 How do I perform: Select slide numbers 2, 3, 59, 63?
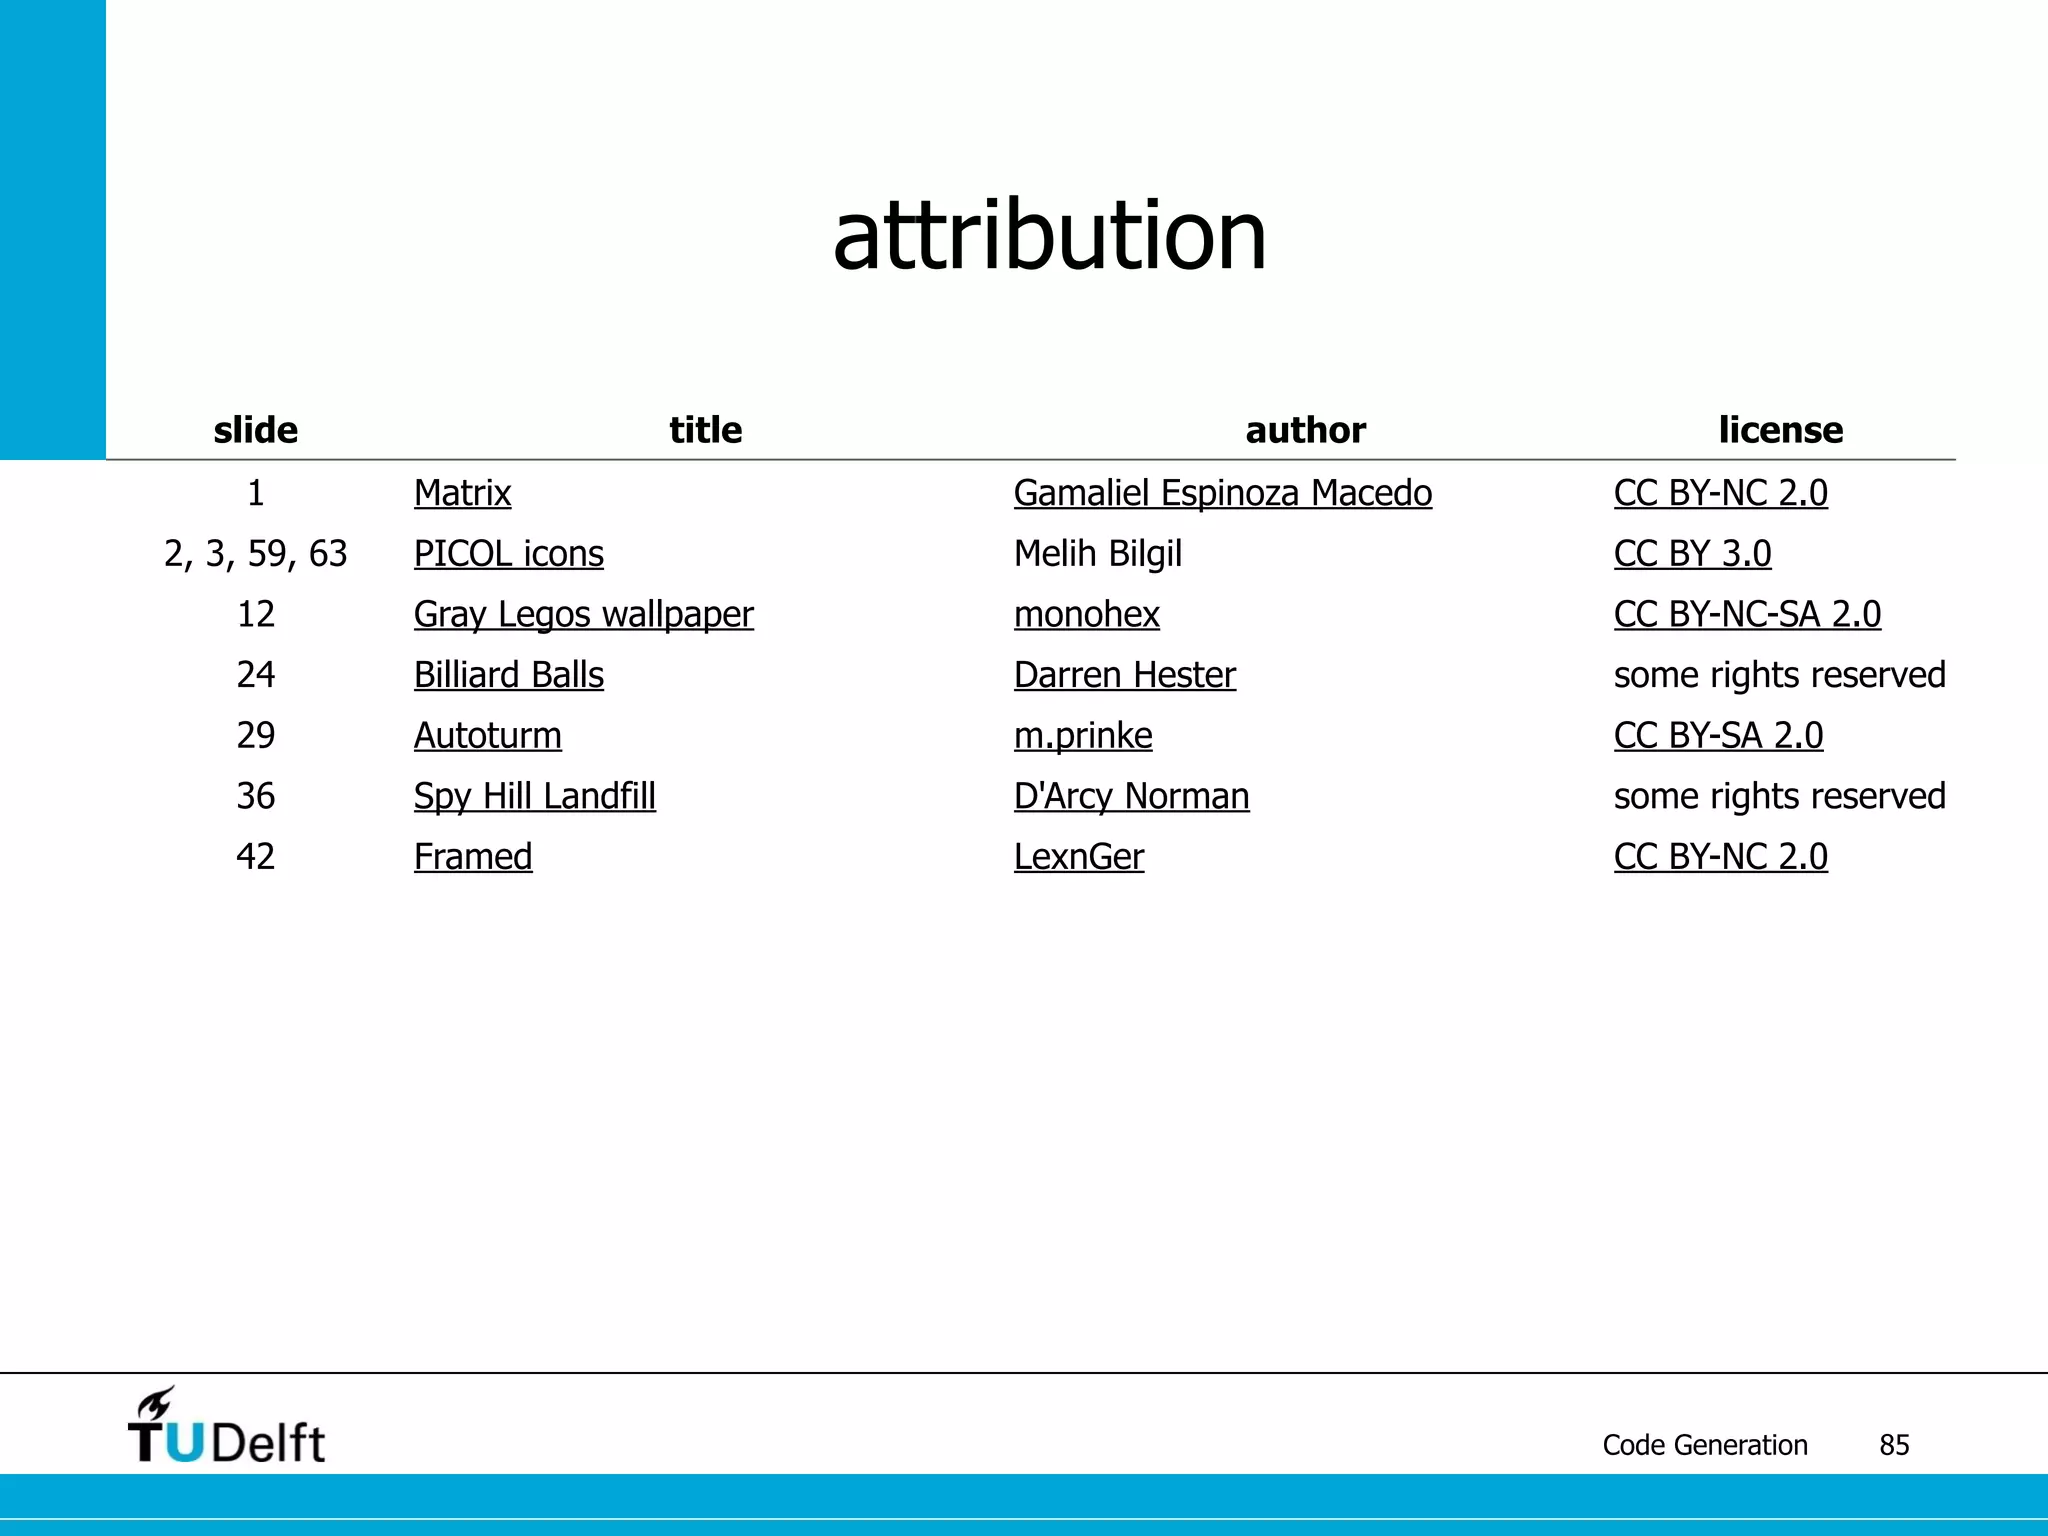(256, 554)
